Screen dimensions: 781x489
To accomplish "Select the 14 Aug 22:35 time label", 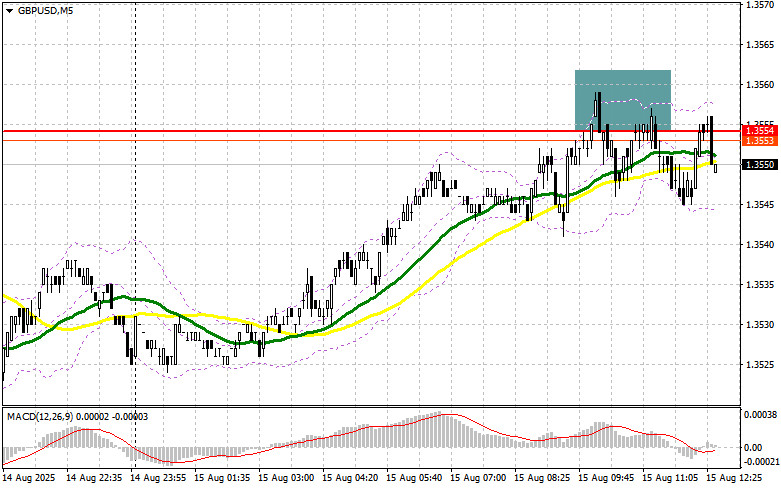I will pos(94,478).
